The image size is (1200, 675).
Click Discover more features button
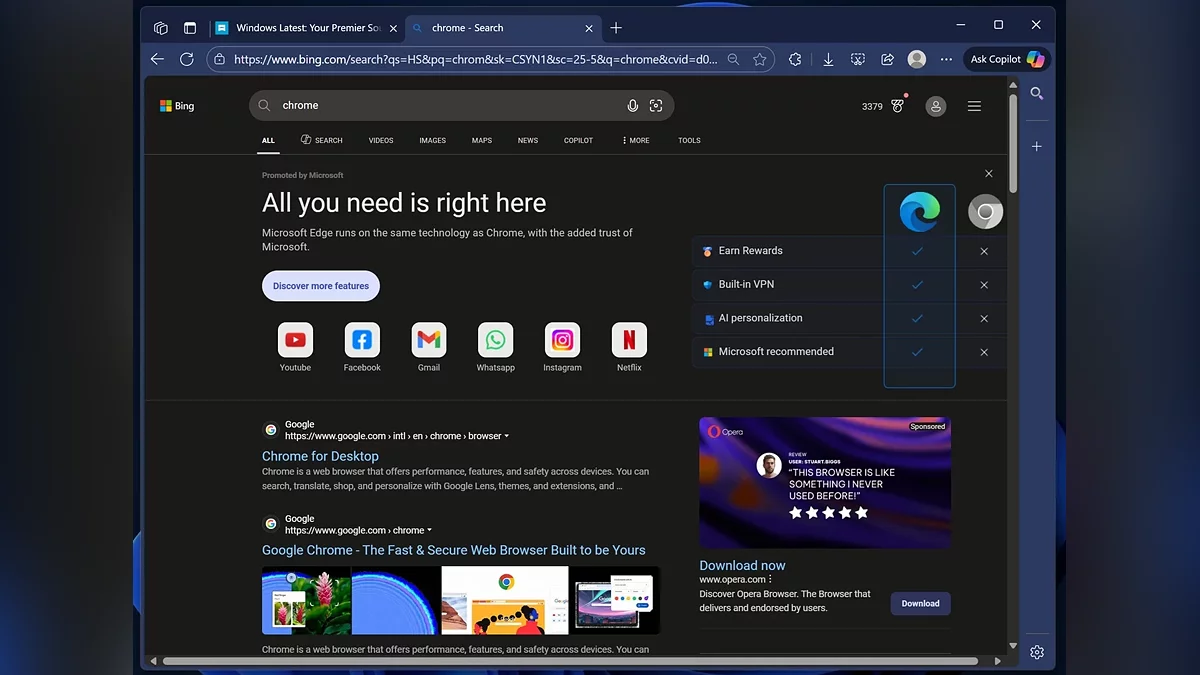pos(321,286)
